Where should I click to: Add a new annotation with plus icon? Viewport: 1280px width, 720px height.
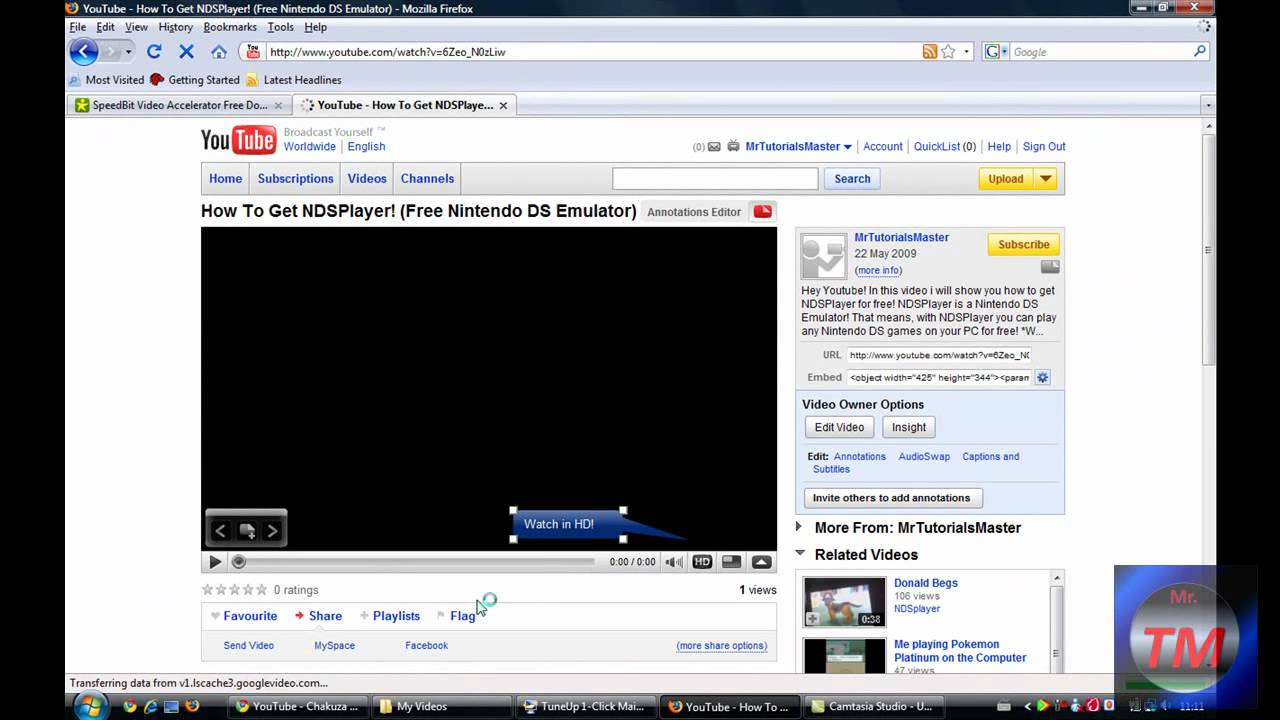click(x=247, y=531)
